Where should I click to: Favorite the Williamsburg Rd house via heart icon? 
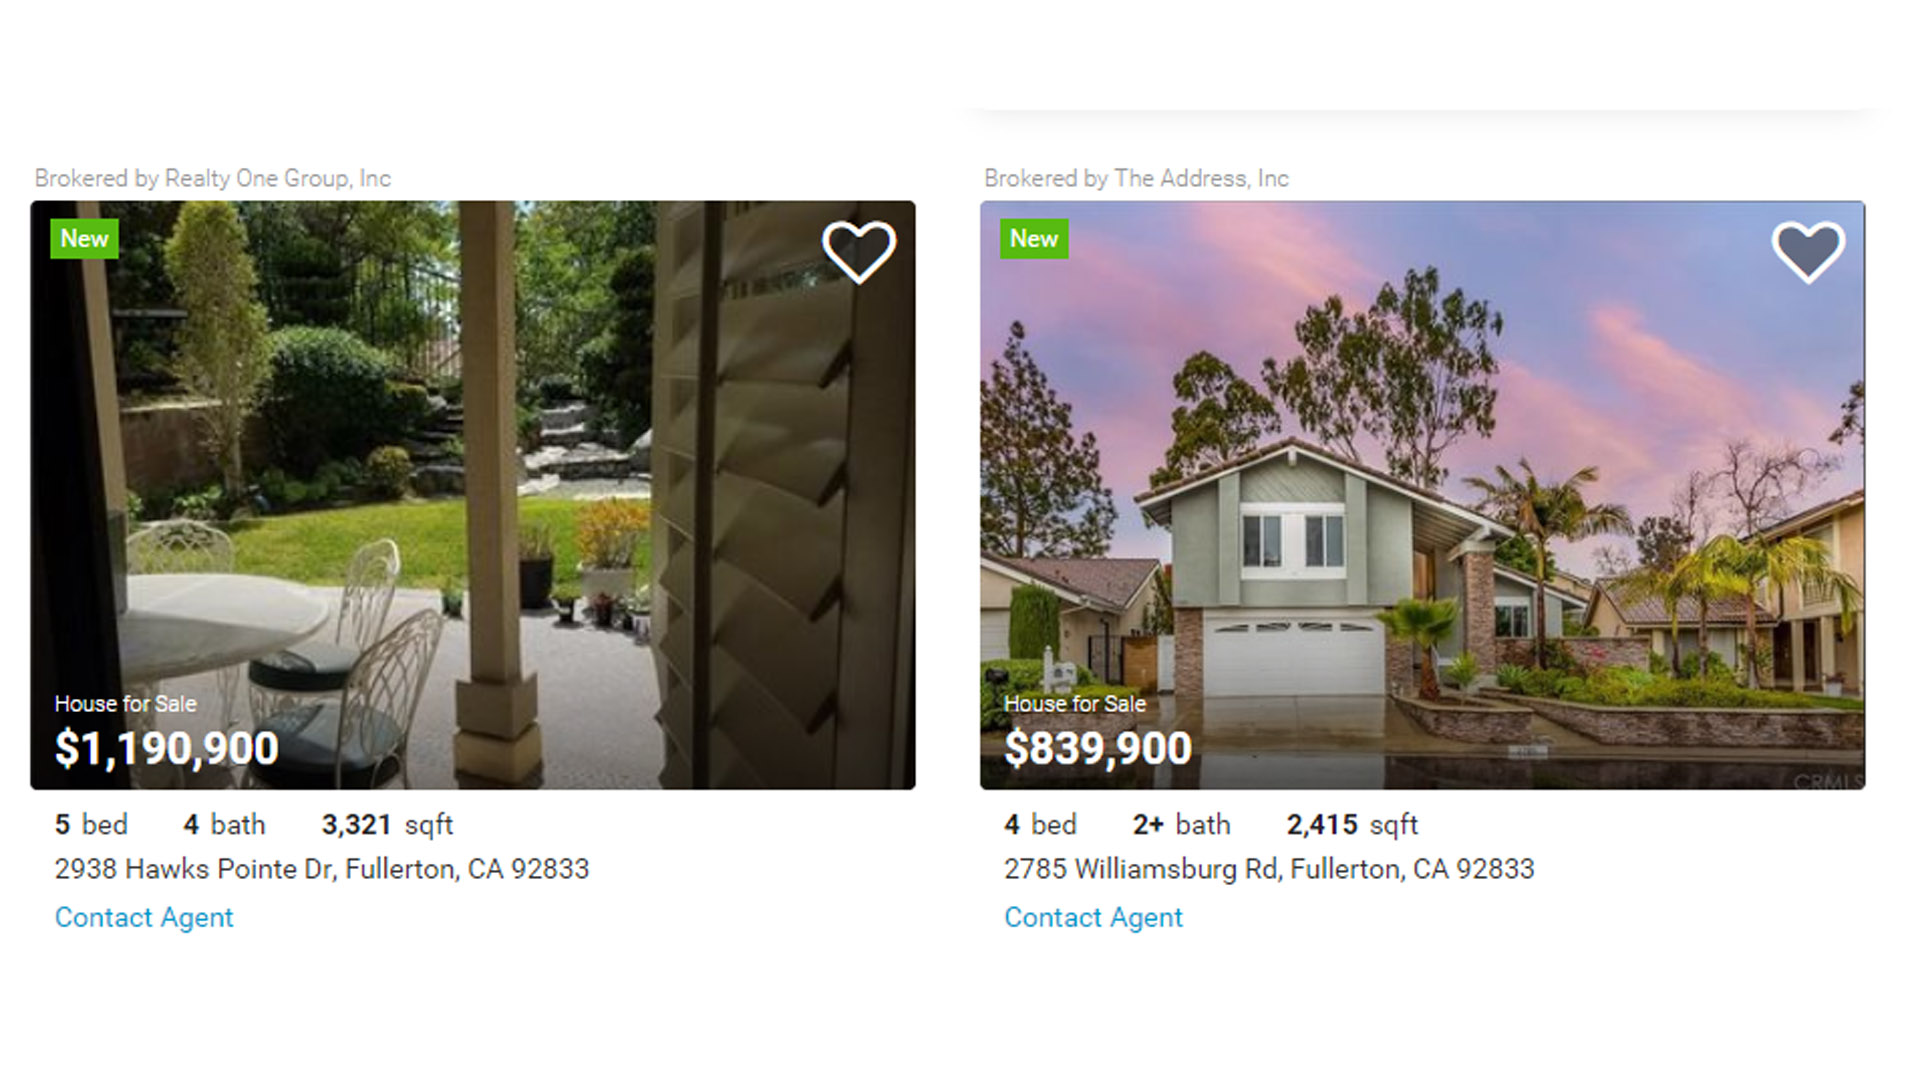(x=1808, y=251)
